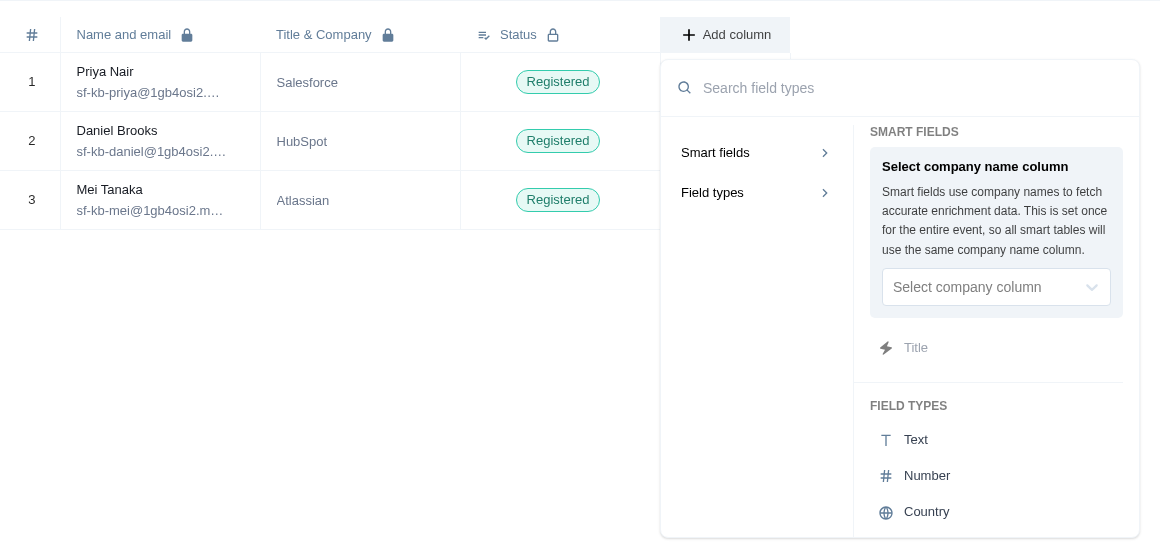Click the row number hash icon header

32,35
